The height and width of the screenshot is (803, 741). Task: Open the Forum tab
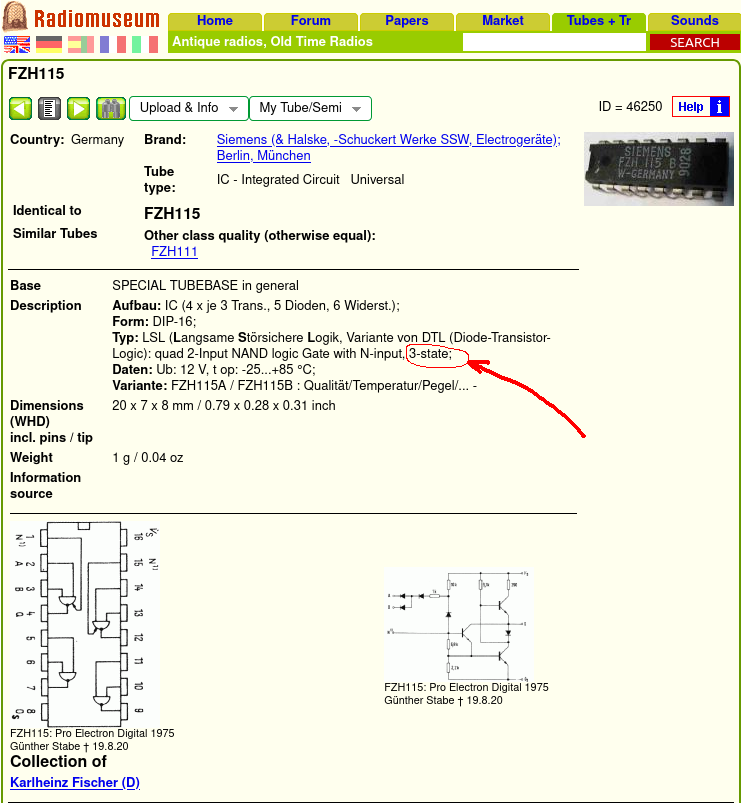tap(311, 21)
